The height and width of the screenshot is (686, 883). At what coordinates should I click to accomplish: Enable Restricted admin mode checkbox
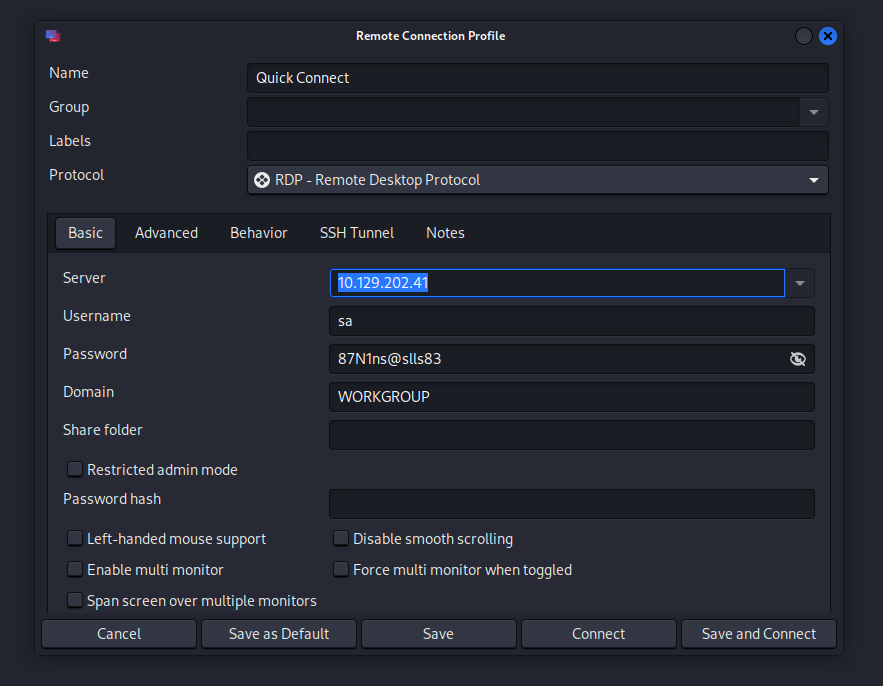click(x=75, y=469)
